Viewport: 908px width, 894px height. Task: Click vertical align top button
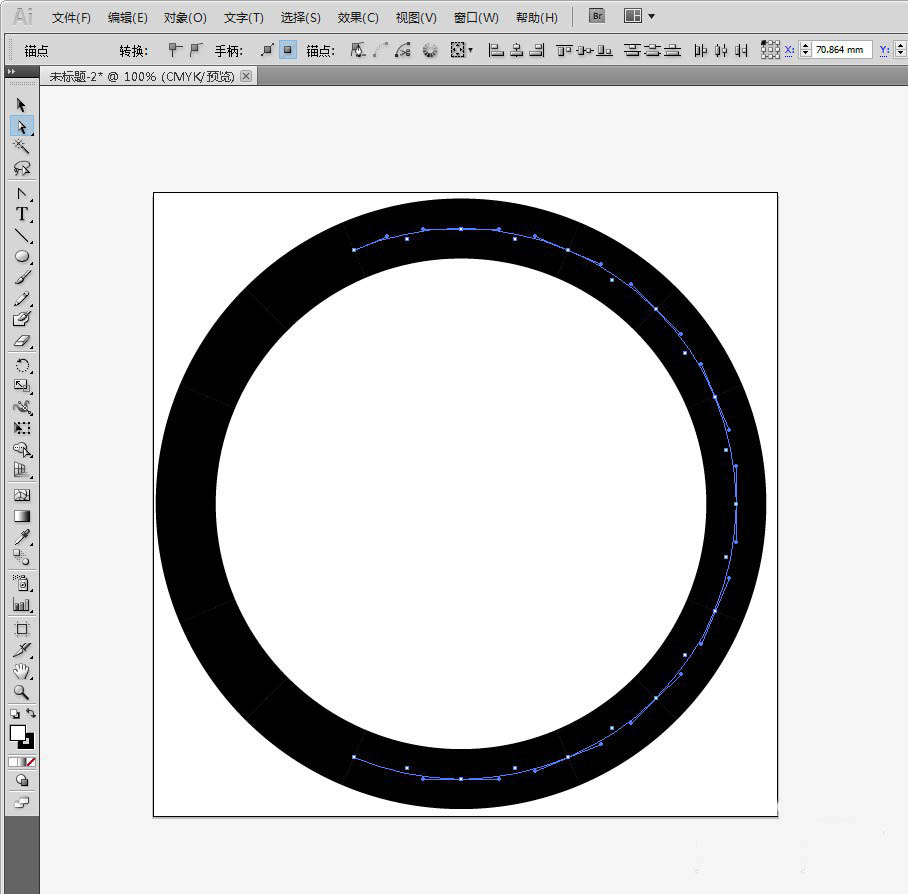[564, 50]
